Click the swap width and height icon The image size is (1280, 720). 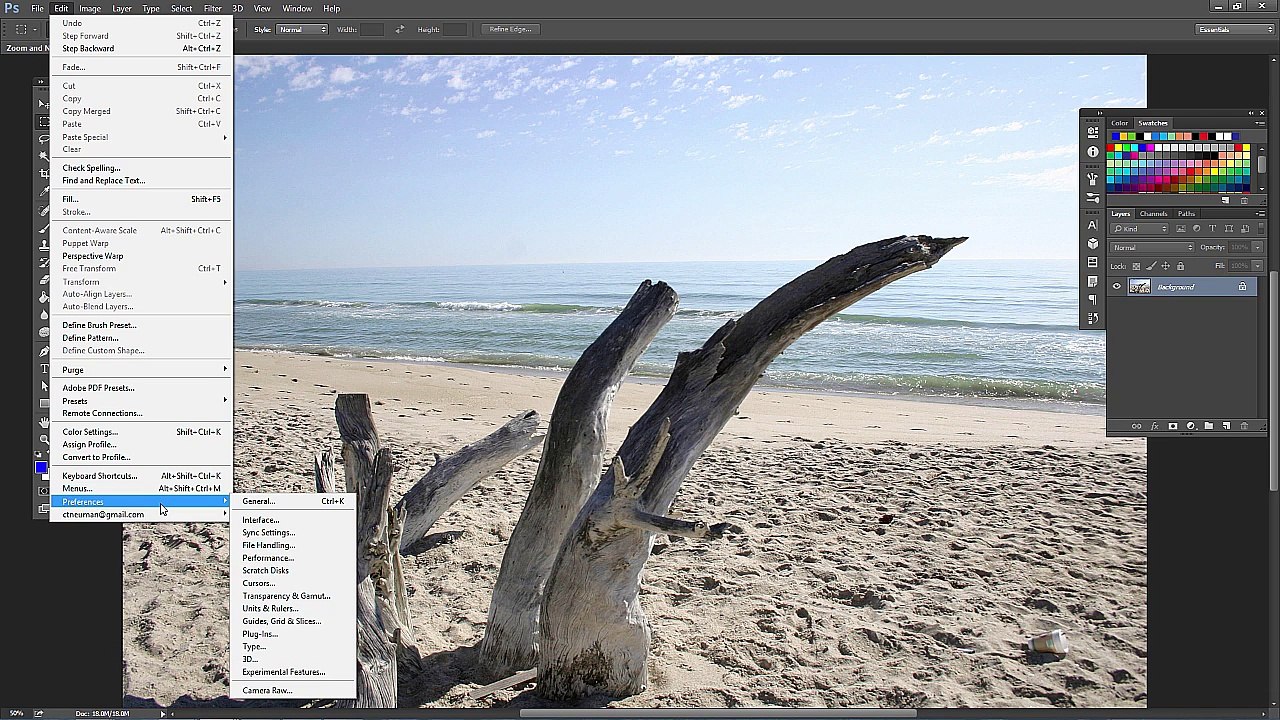click(400, 29)
